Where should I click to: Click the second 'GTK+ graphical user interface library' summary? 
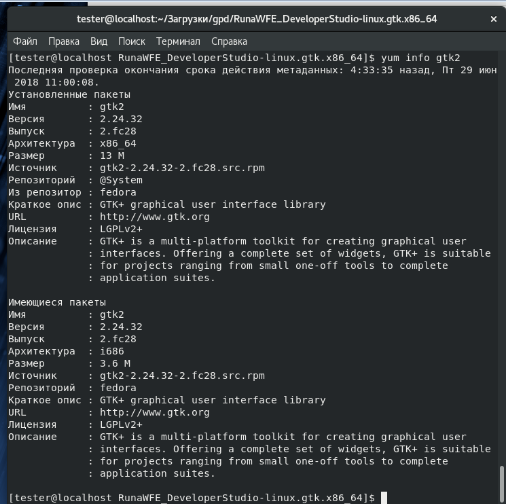pos(213,400)
